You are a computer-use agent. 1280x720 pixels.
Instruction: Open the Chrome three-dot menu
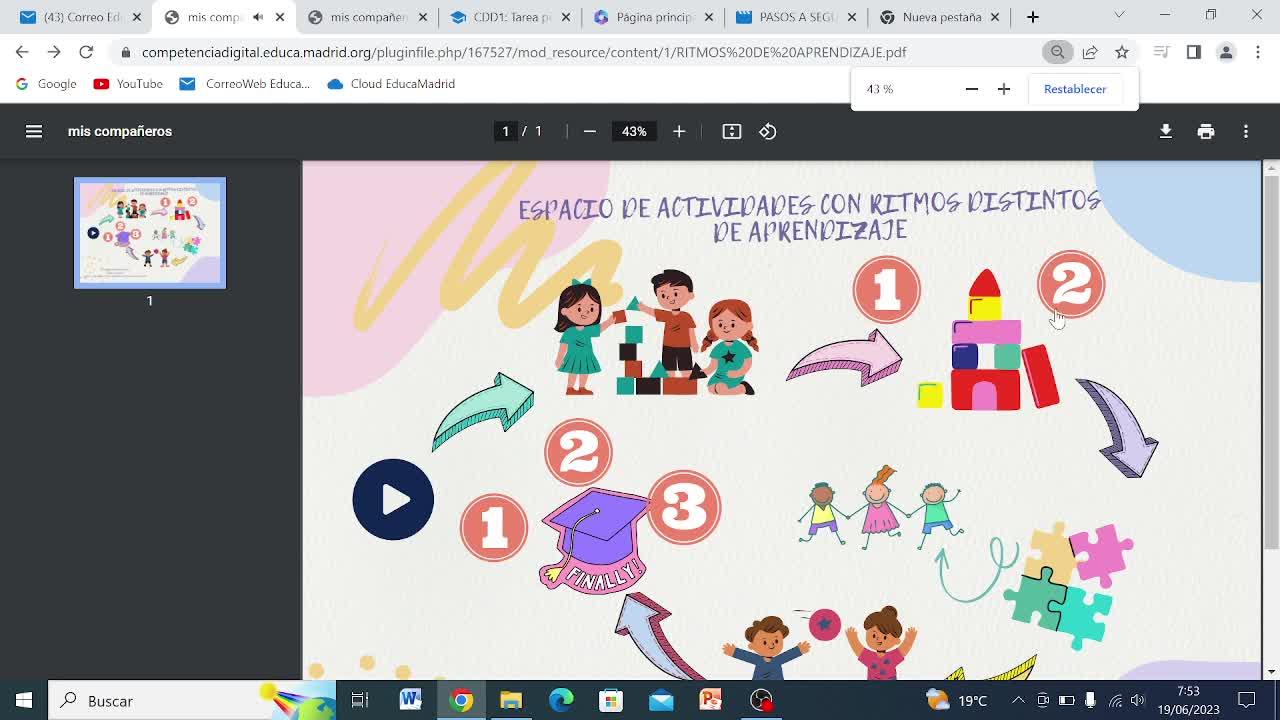click(x=1257, y=52)
